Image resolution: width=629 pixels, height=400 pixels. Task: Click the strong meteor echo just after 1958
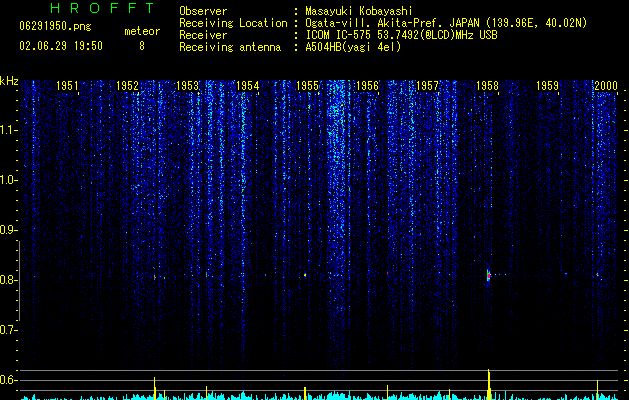pos(489,276)
